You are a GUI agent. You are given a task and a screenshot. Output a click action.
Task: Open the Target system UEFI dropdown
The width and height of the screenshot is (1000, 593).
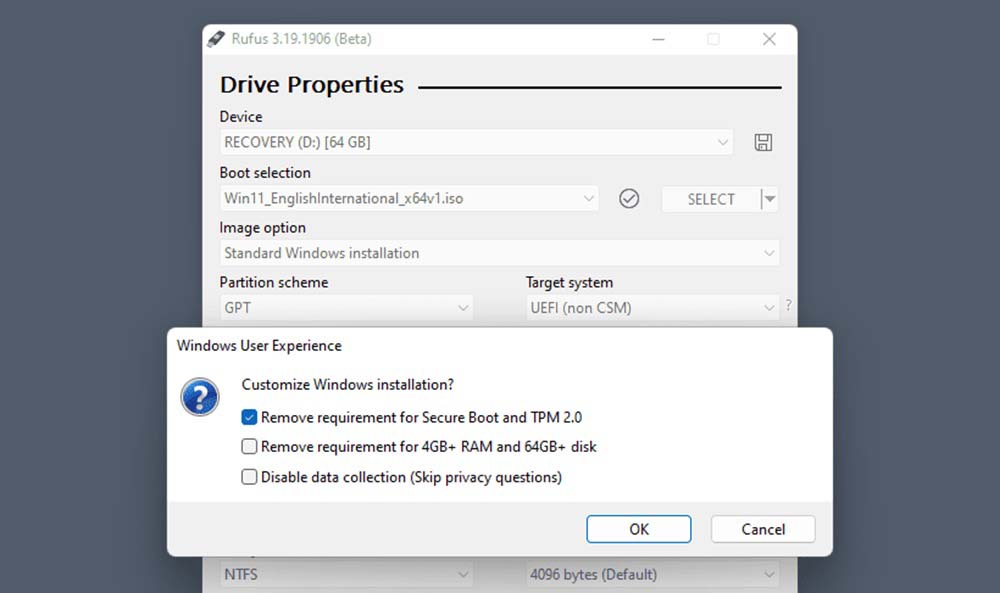[x=652, y=308]
